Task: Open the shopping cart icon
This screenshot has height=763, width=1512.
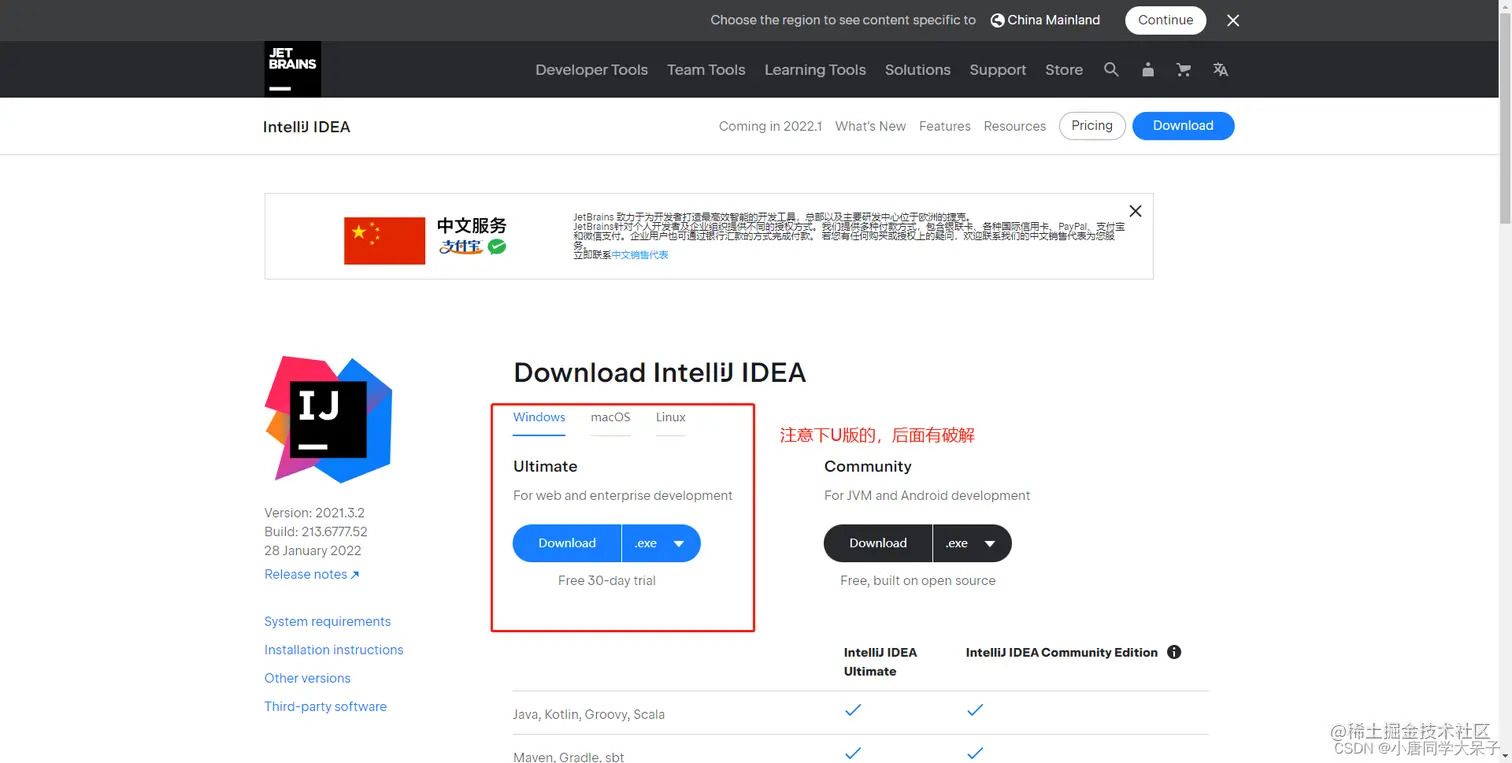Action: point(1184,69)
